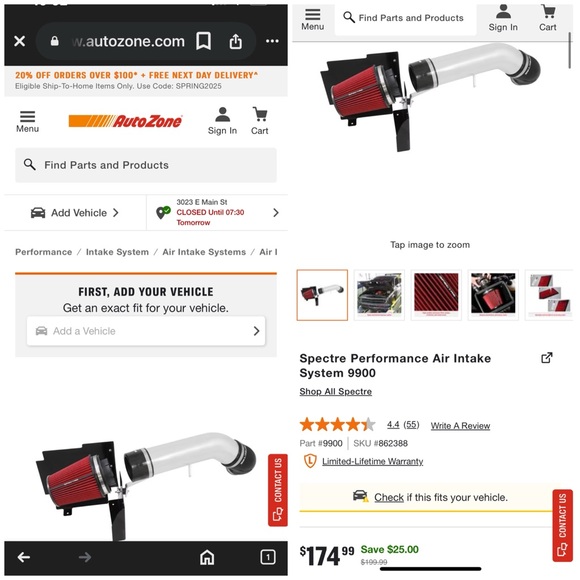
Task: Tap the share icon in address bar
Action: tap(236, 41)
